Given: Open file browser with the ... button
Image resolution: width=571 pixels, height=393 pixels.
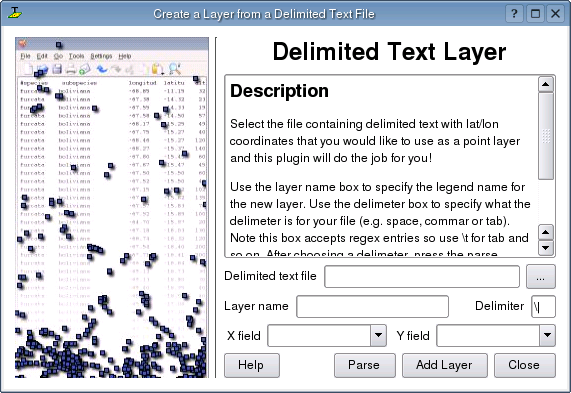Looking at the screenshot, I should click(541, 276).
